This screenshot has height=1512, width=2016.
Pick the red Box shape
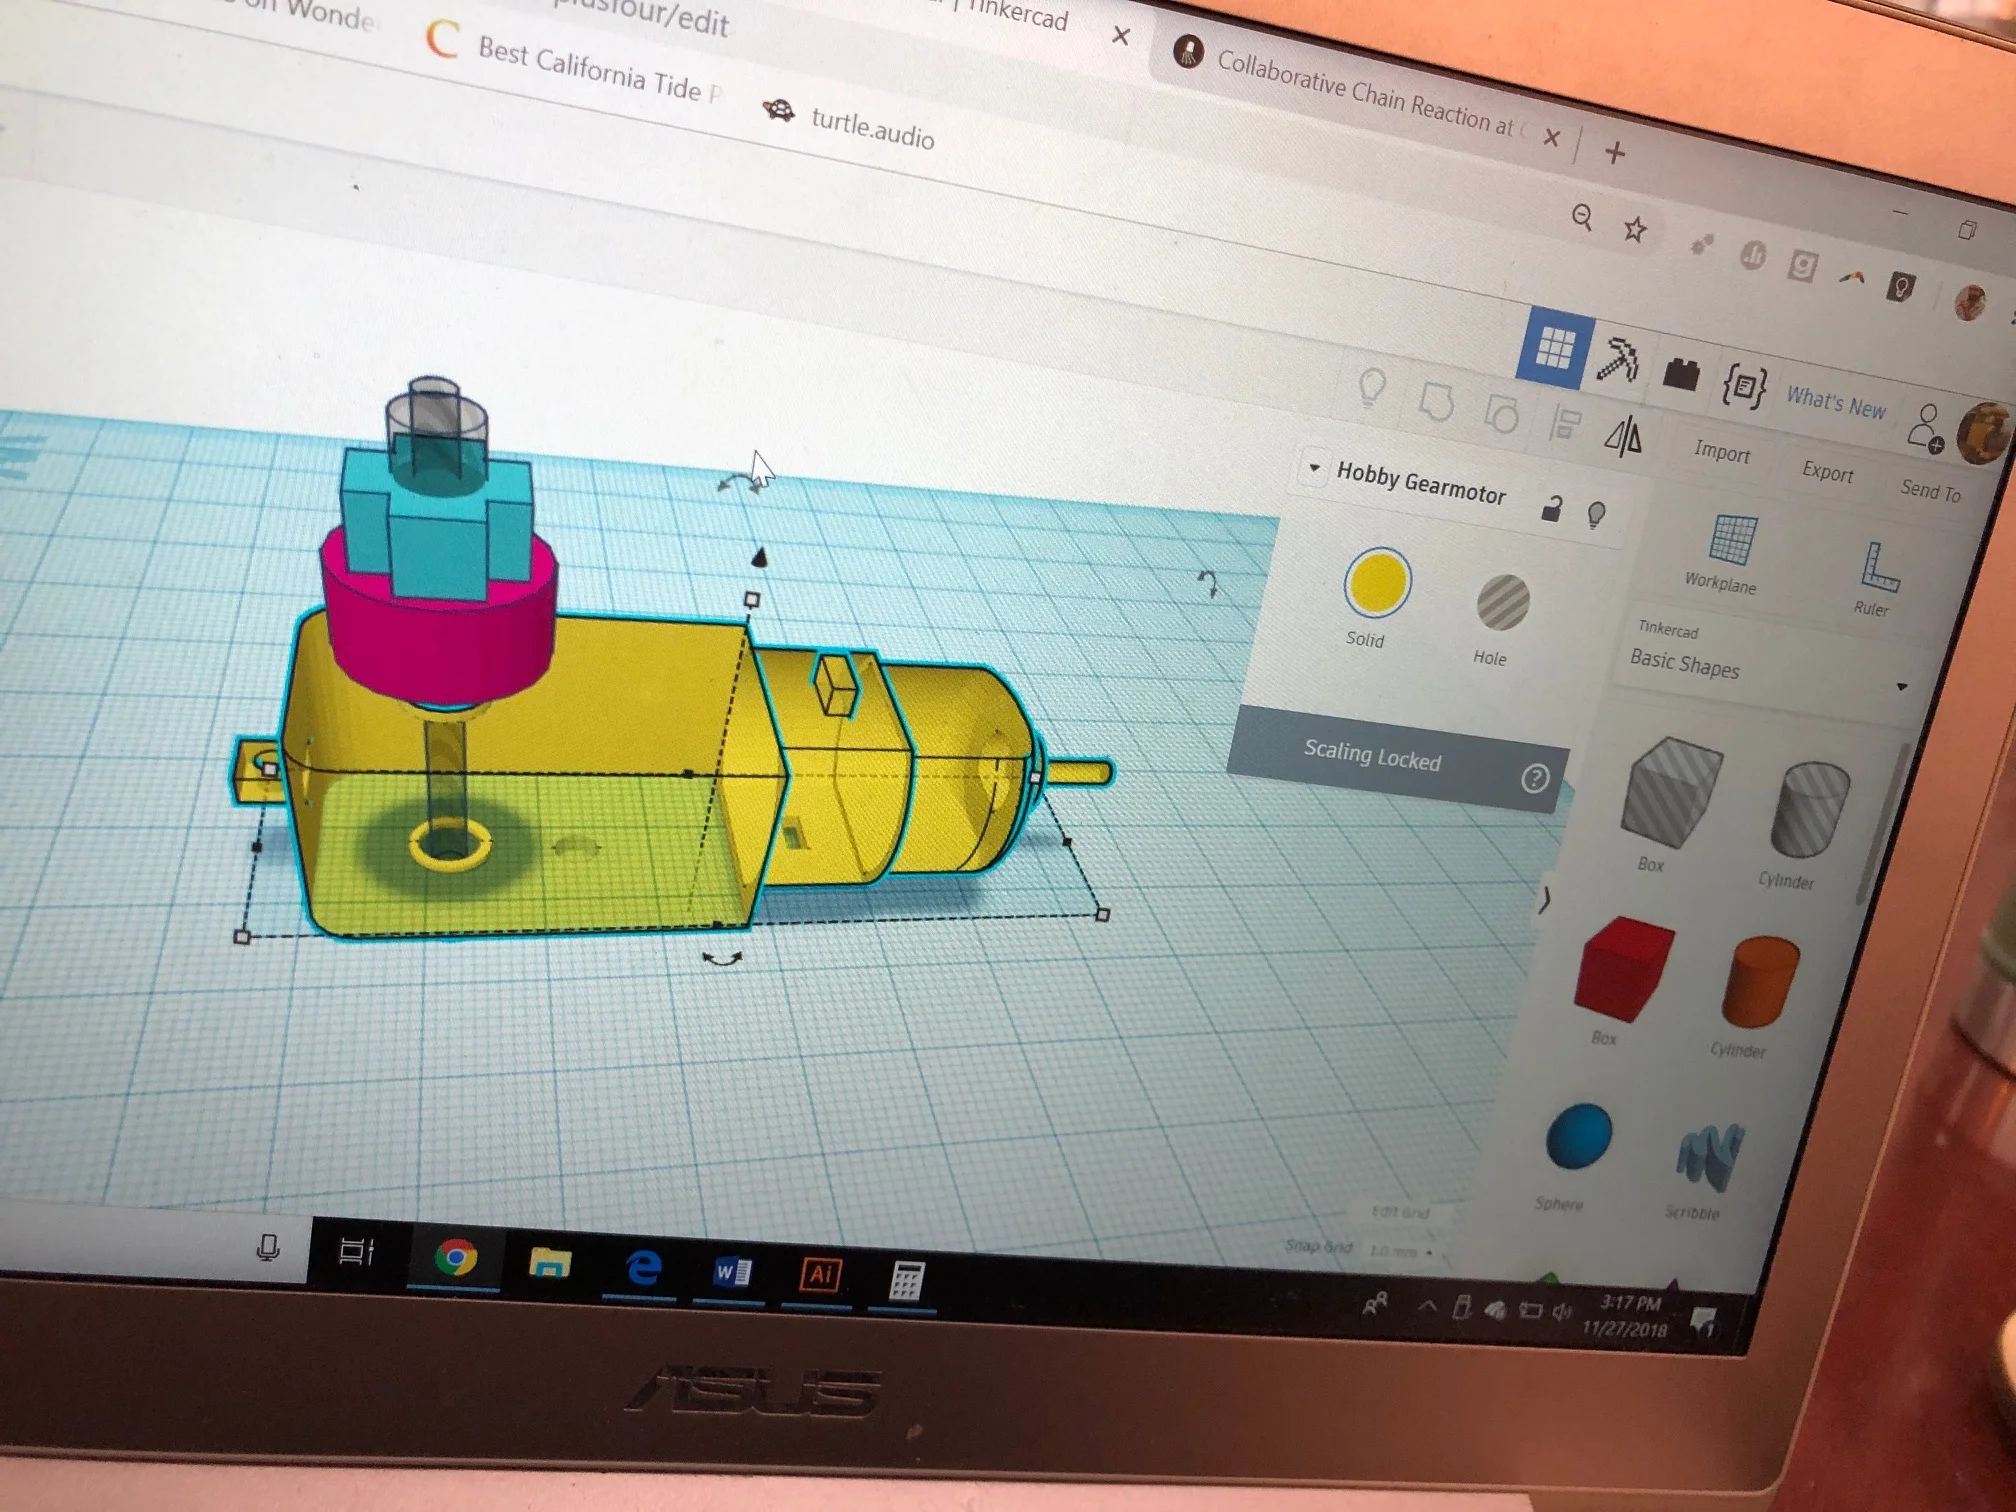(x=1624, y=967)
